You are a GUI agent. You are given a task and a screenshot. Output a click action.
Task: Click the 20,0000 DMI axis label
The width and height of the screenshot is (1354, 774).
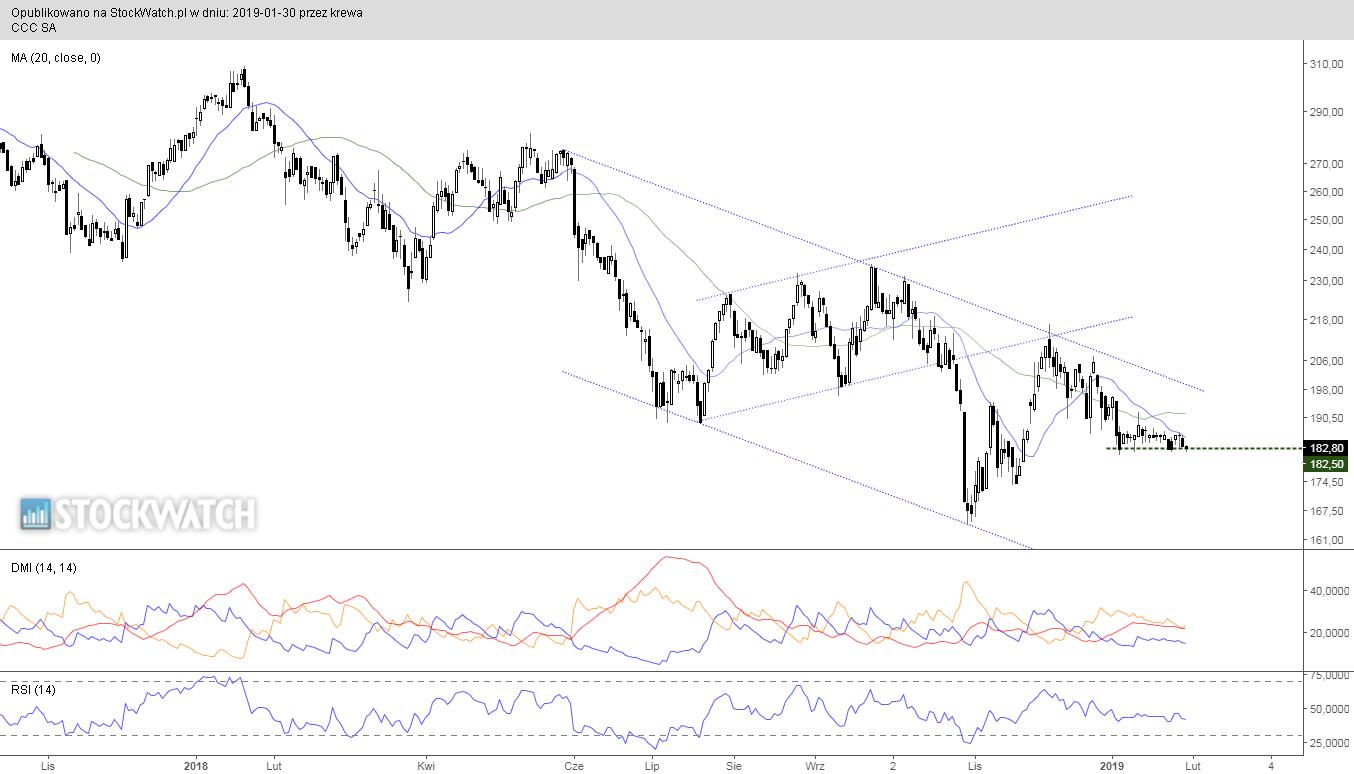click(1328, 633)
